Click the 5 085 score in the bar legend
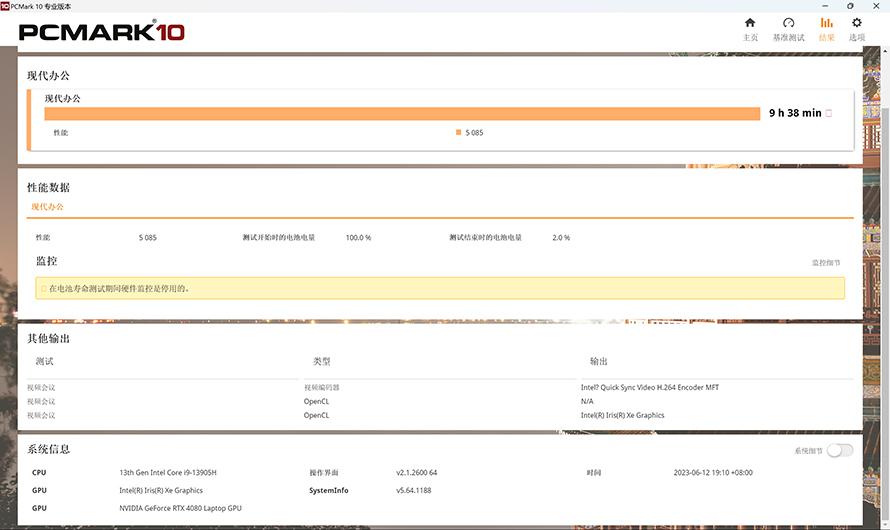Image resolution: width=890 pixels, height=530 pixels. tap(474, 132)
